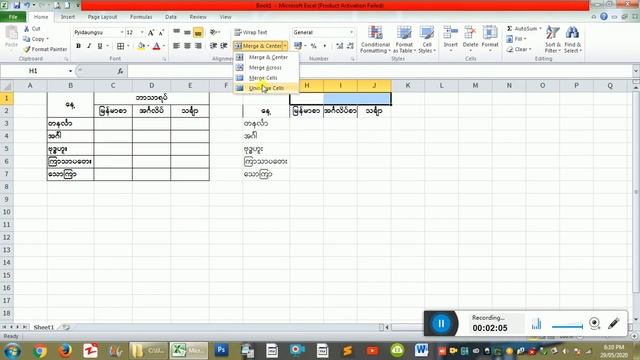The width and height of the screenshot is (640, 360).
Task: Click the Format Painter brush
Action: pyautogui.click(x=27, y=49)
